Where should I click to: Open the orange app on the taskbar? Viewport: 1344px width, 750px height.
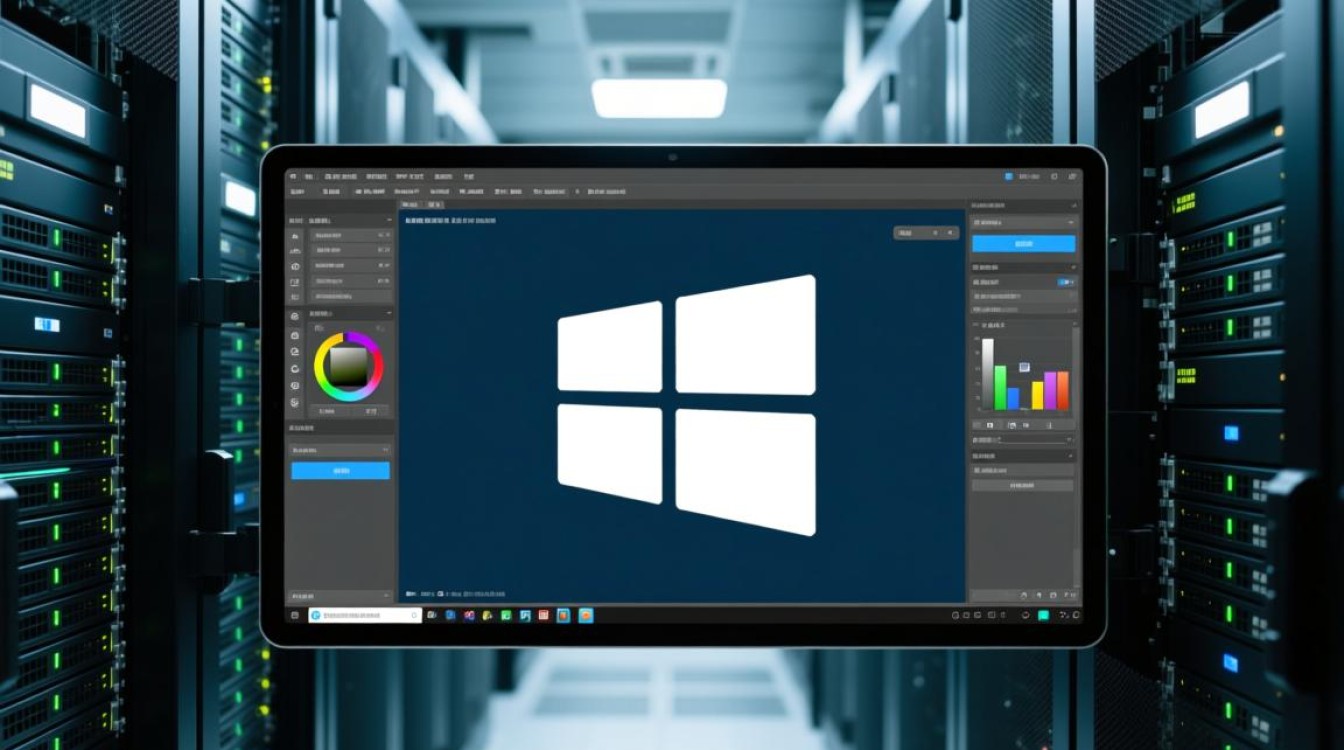pos(586,615)
